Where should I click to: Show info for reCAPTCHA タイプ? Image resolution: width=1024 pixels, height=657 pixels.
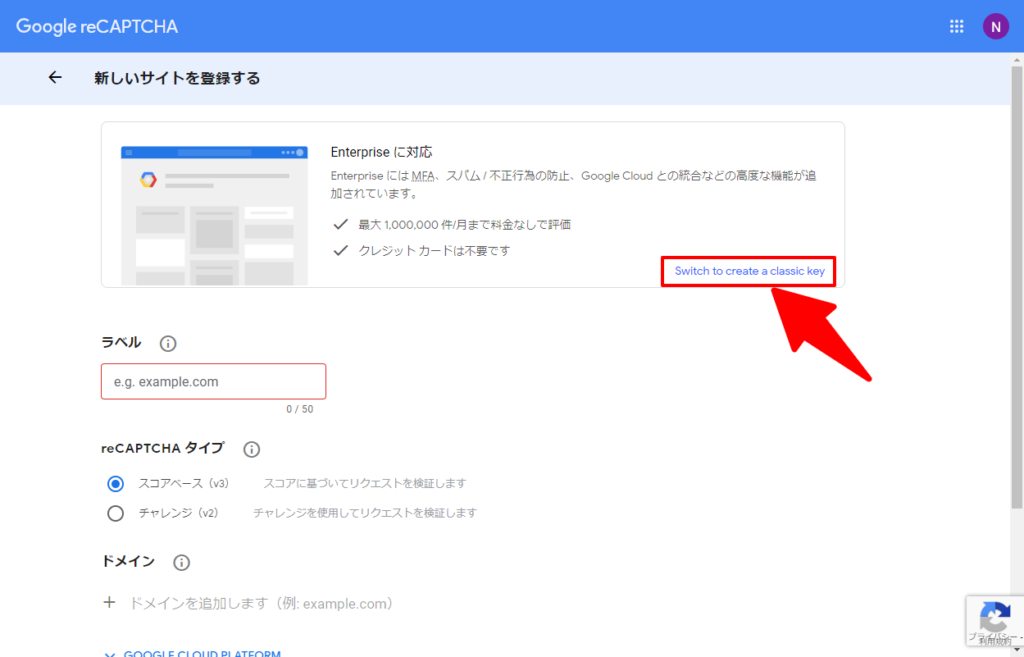tap(252, 450)
